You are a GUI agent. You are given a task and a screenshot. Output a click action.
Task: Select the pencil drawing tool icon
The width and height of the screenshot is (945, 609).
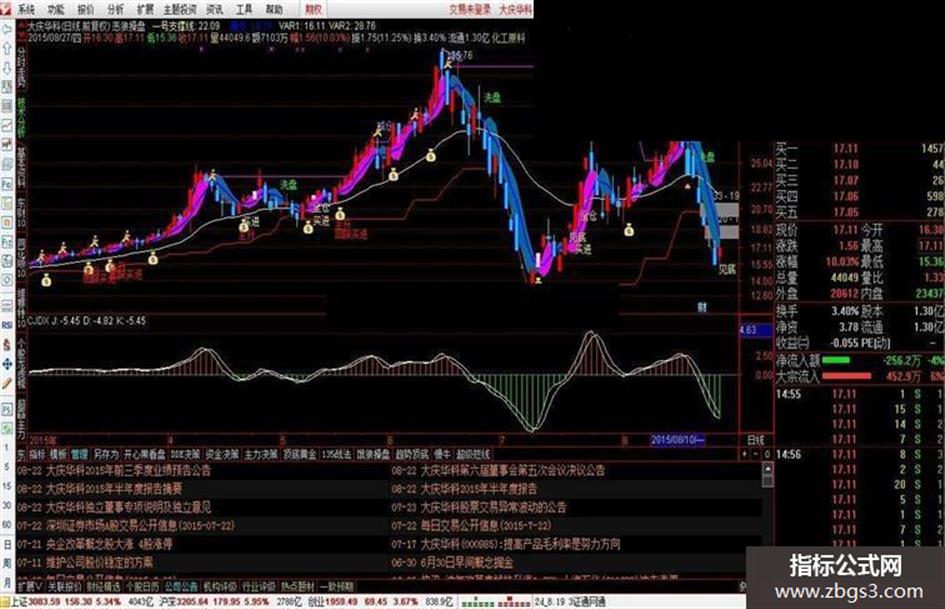(7, 383)
